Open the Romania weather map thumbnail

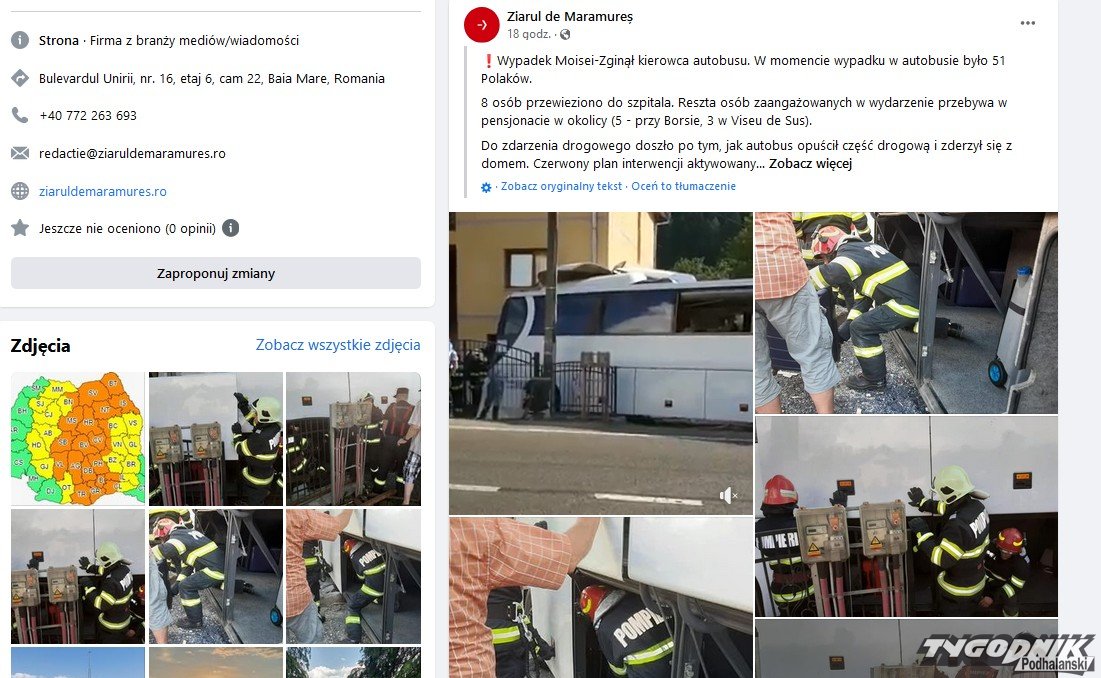pyautogui.click(x=78, y=439)
